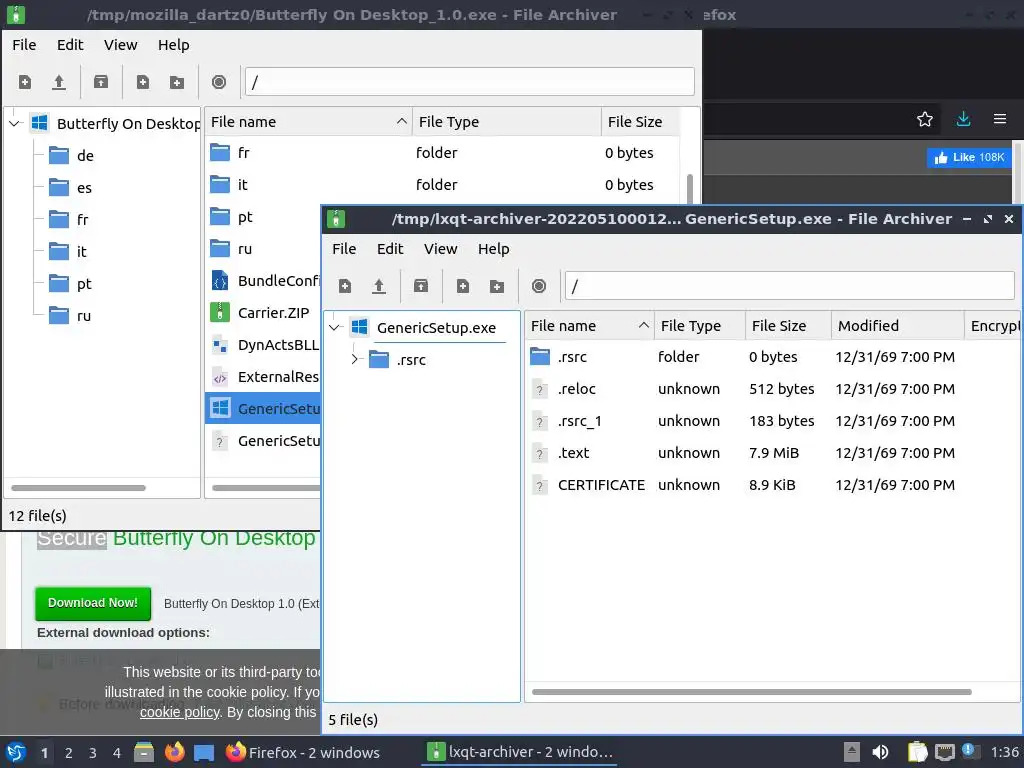
Task: Select the es folder in Butterfly tree
Action: (x=84, y=187)
